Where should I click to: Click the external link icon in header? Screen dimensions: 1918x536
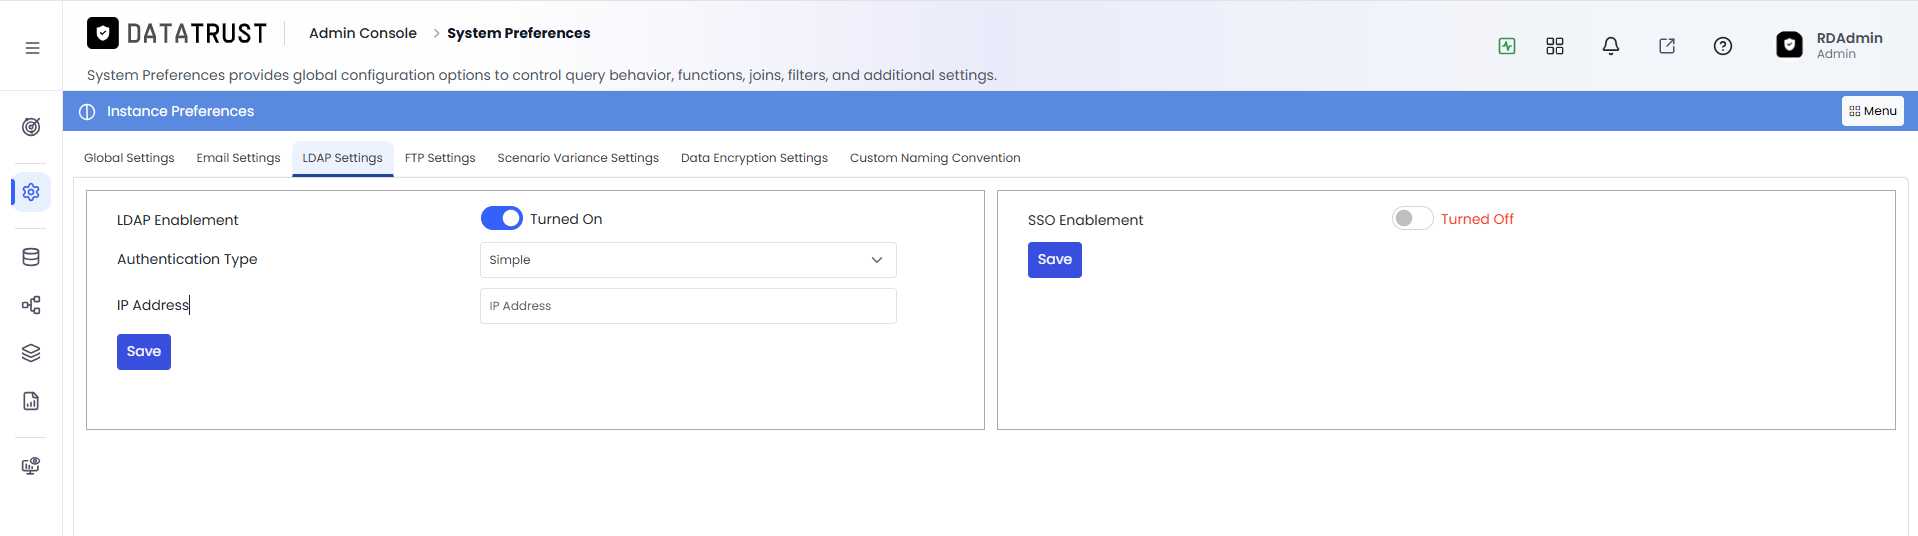click(x=1667, y=46)
